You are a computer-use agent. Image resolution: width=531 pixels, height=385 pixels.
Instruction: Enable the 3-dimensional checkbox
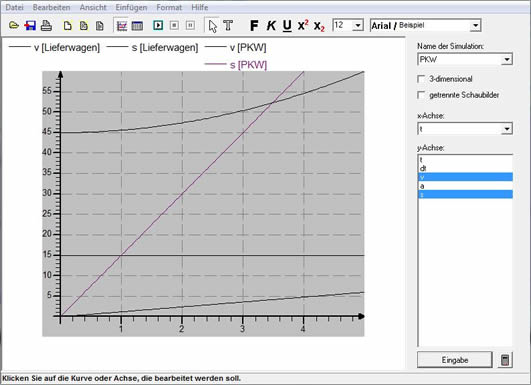(x=421, y=79)
